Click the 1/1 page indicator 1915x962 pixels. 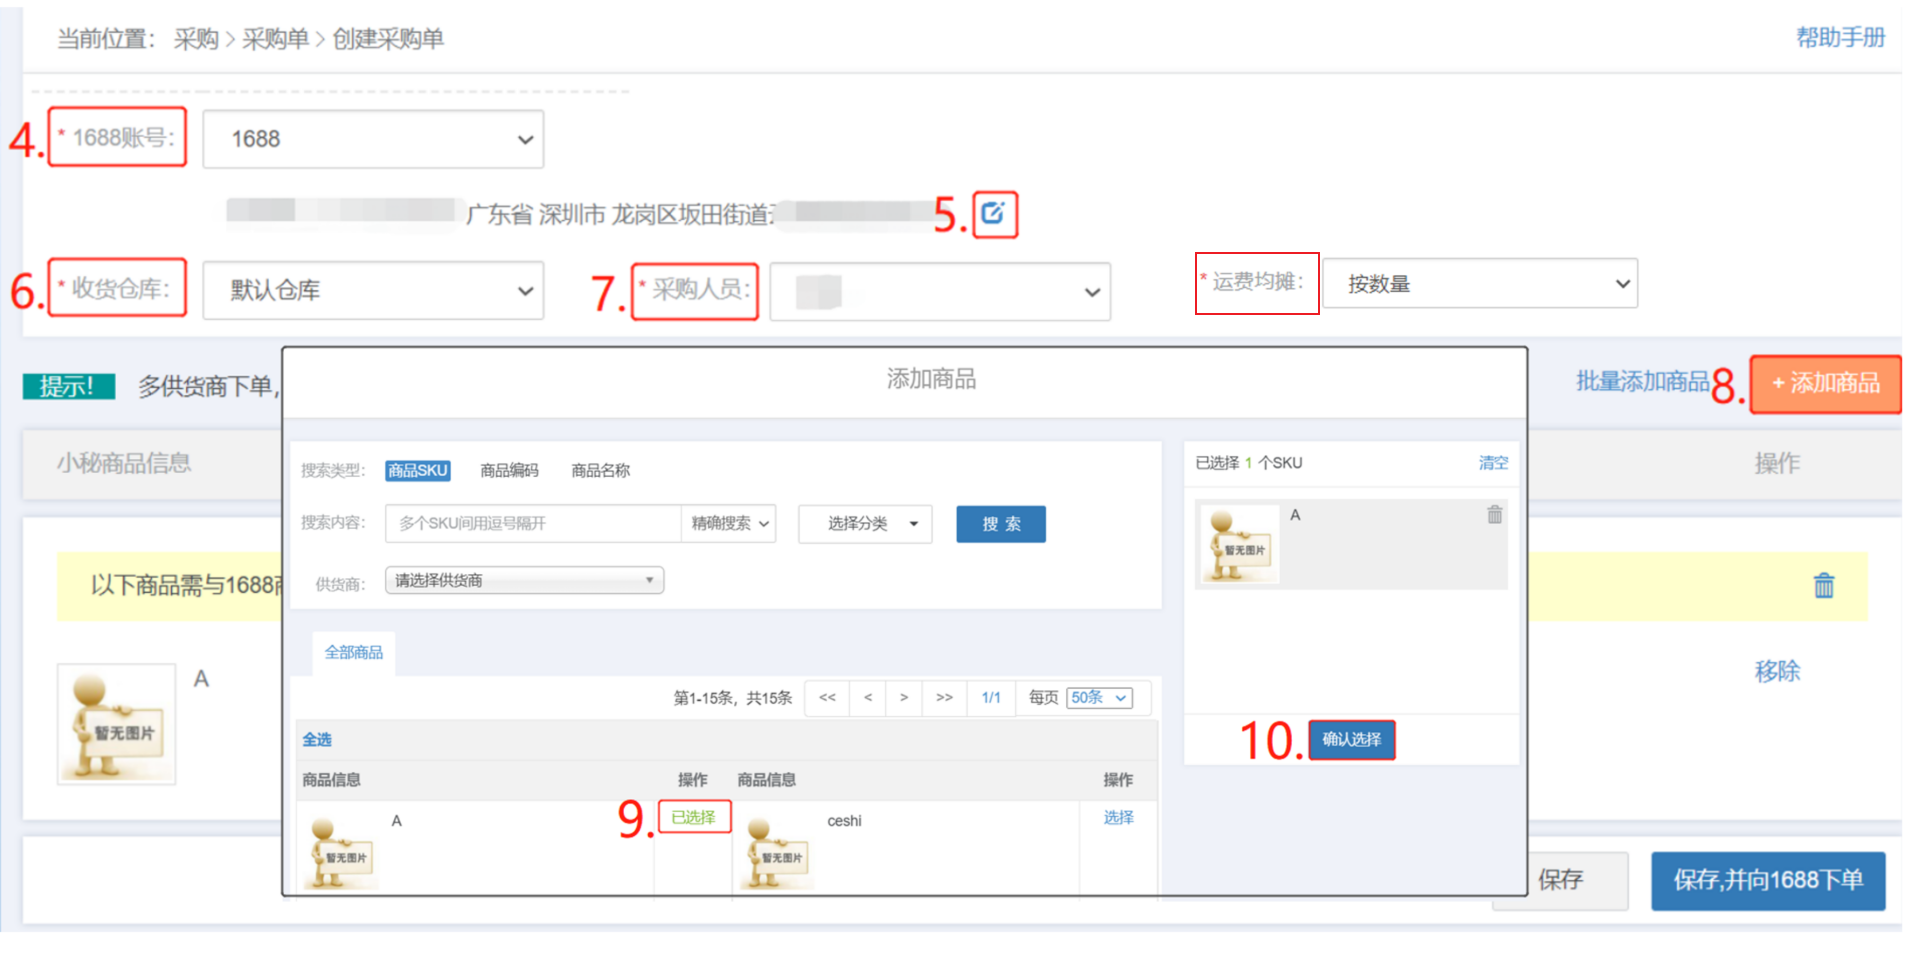991,698
